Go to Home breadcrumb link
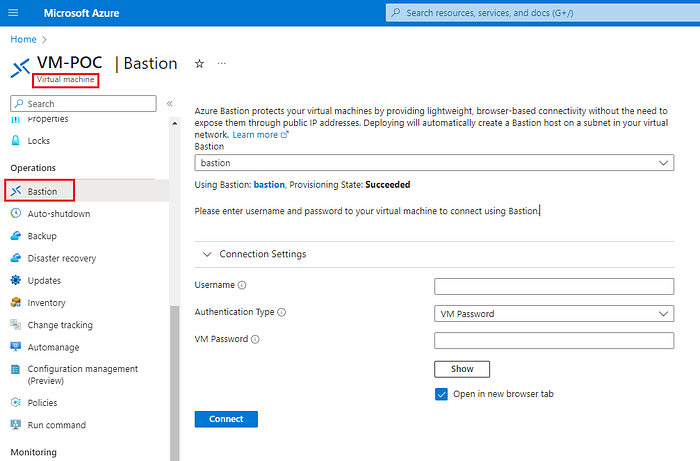 23,39
